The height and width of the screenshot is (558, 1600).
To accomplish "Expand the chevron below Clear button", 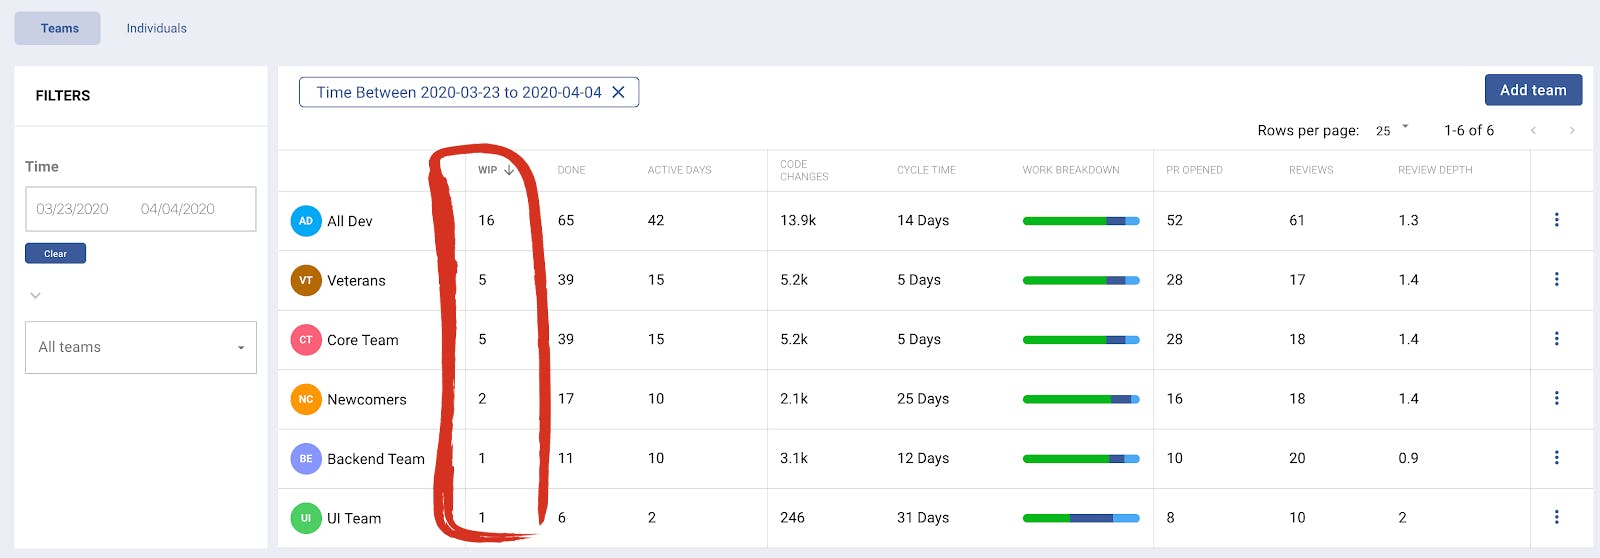I will coord(35,295).
